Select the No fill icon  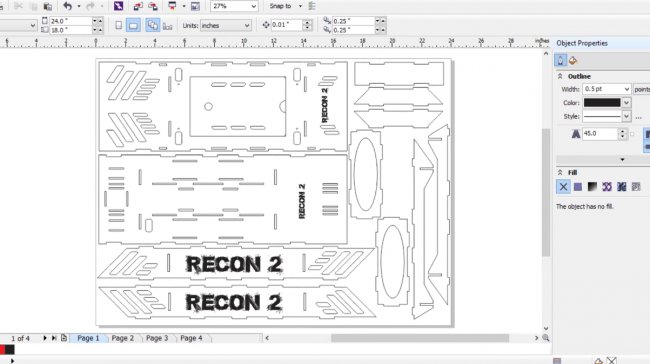pyautogui.click(x=563, y=187)
